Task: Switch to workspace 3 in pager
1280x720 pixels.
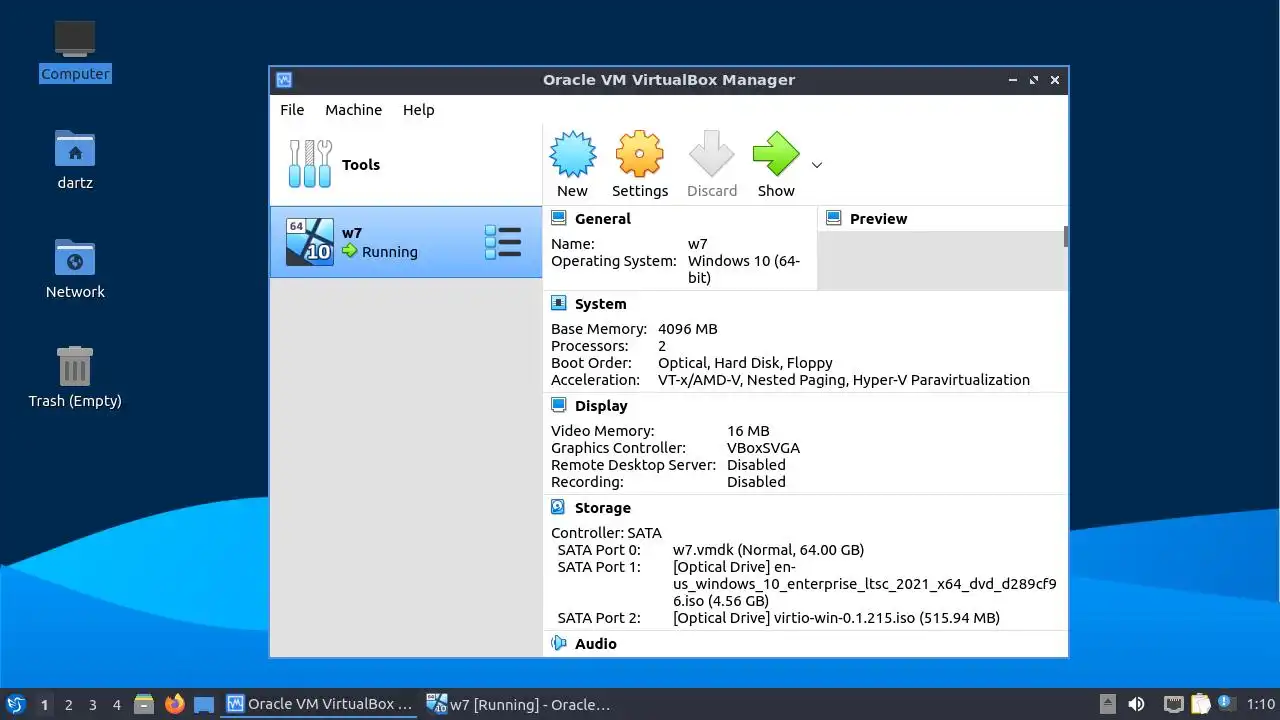Action: coord(92,705)
